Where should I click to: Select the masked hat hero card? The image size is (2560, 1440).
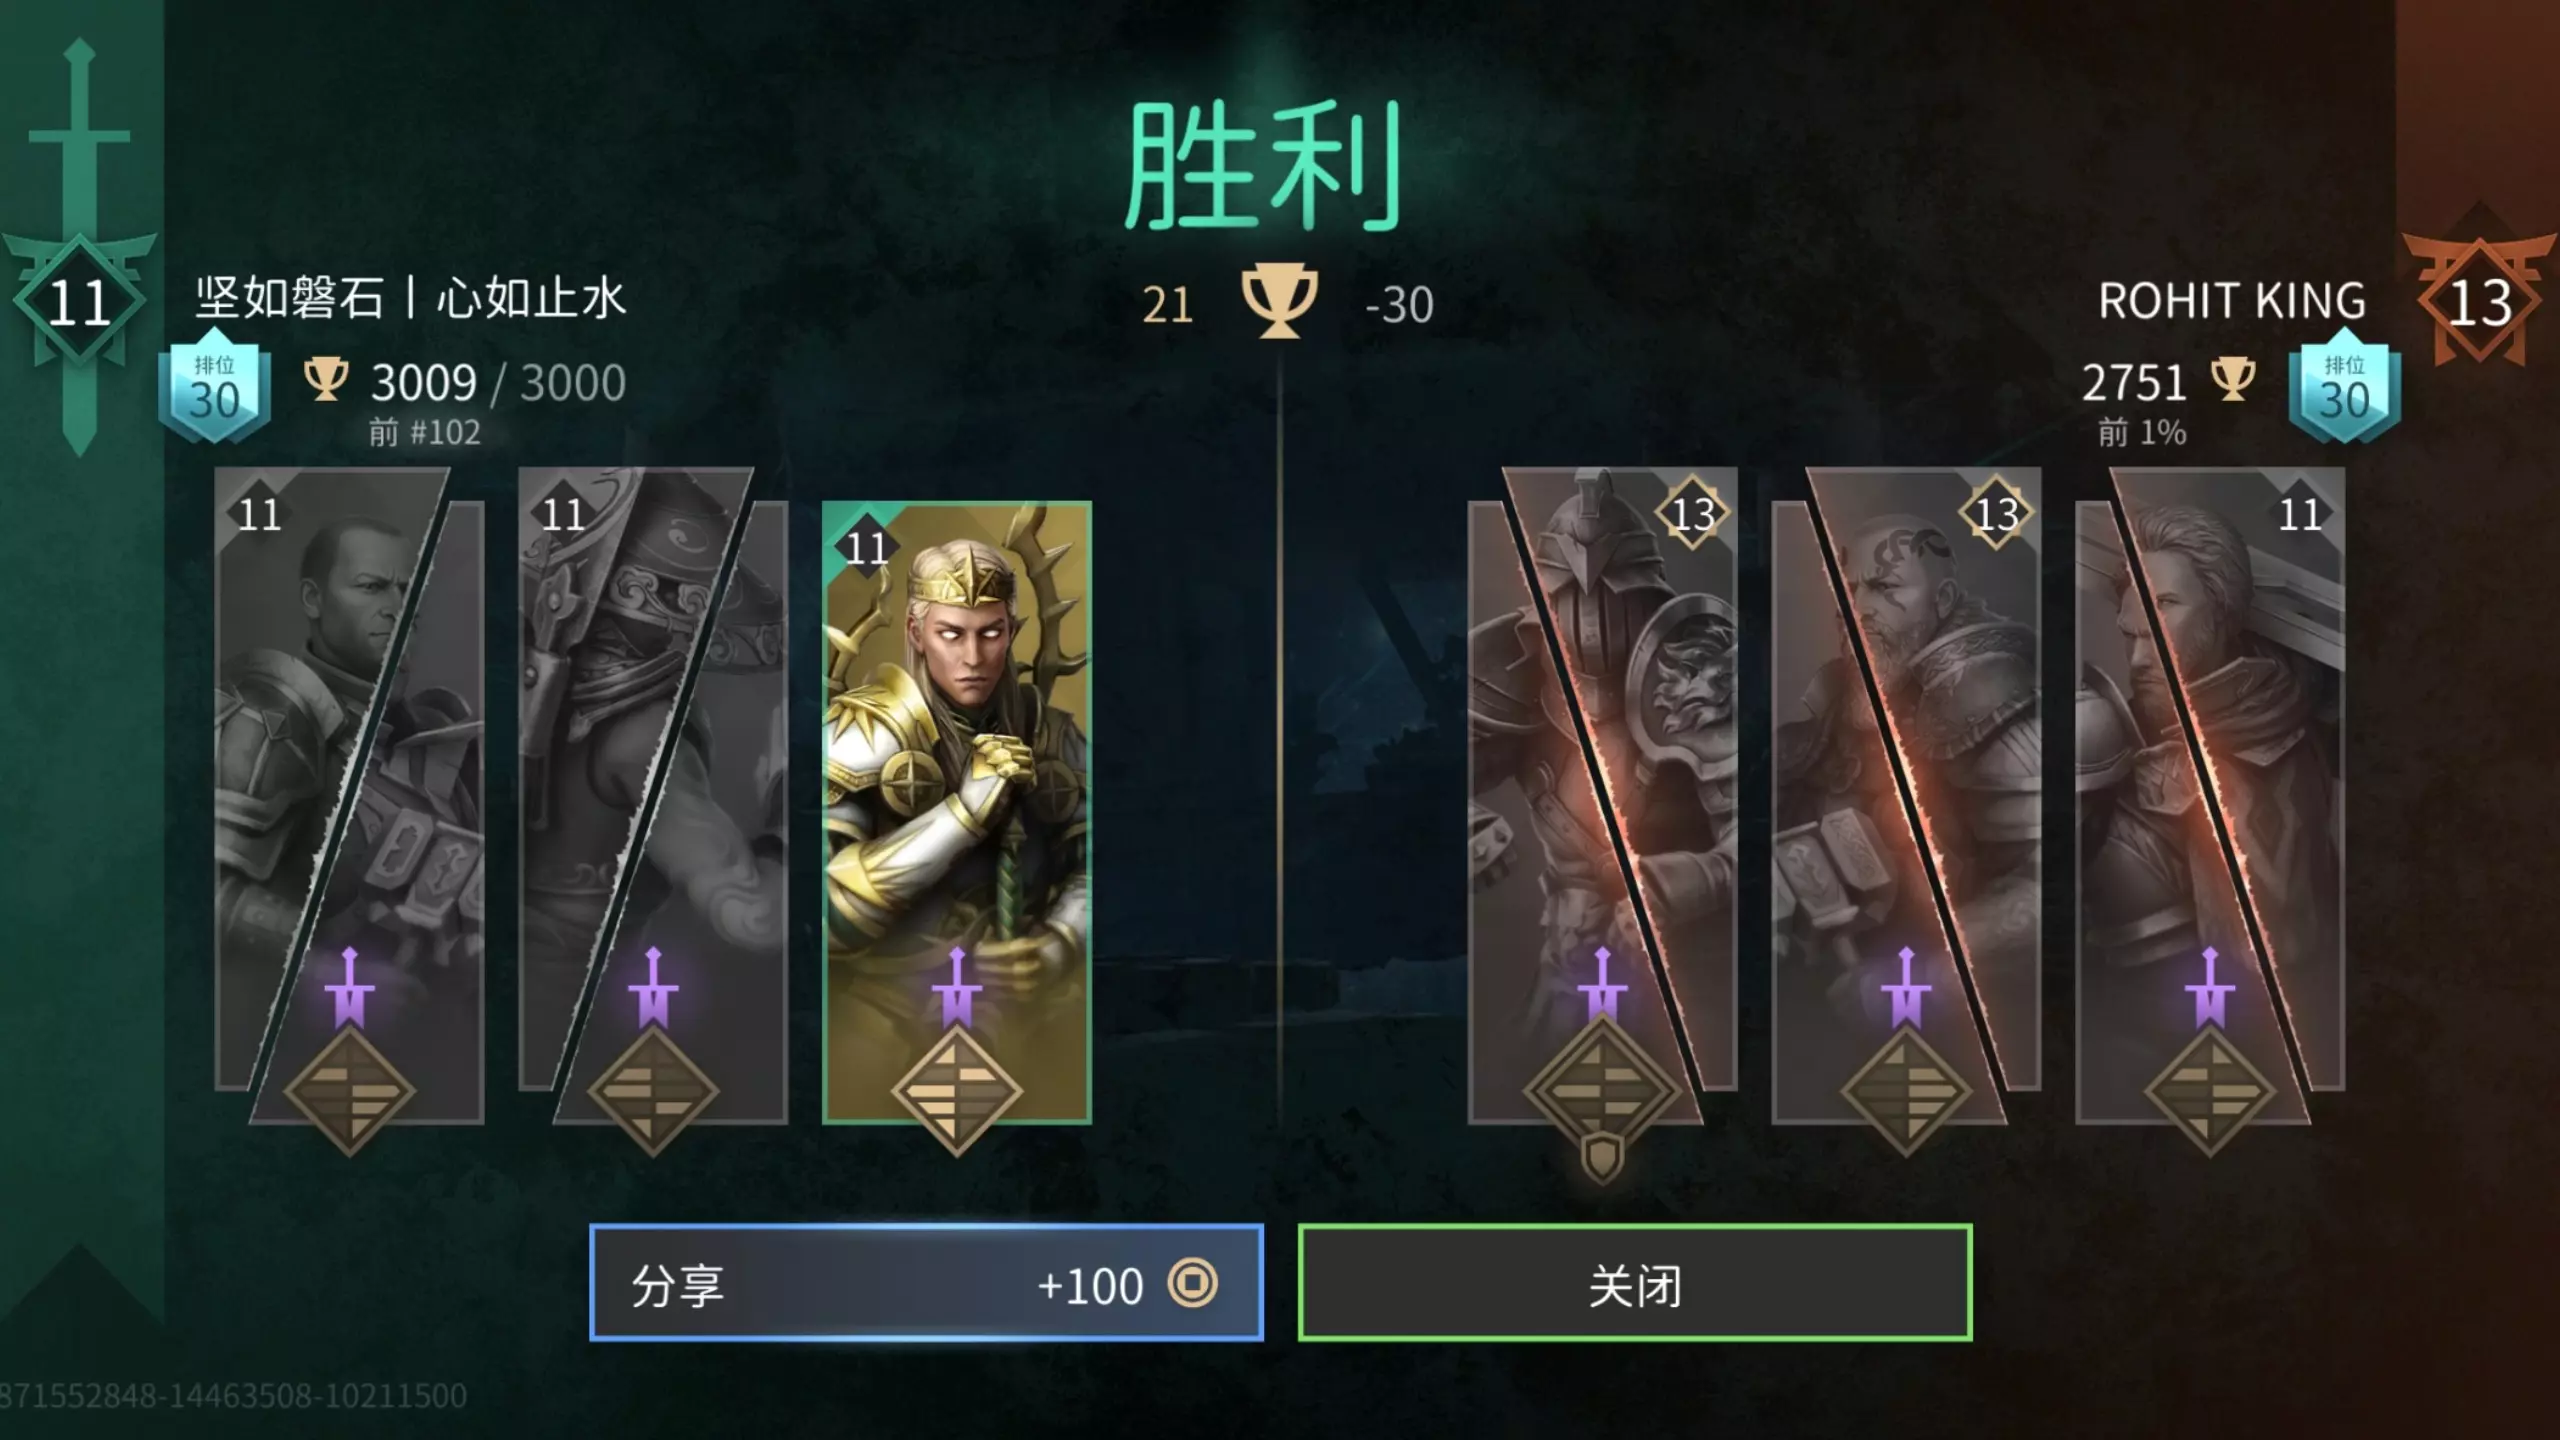(x=653, y=795)
